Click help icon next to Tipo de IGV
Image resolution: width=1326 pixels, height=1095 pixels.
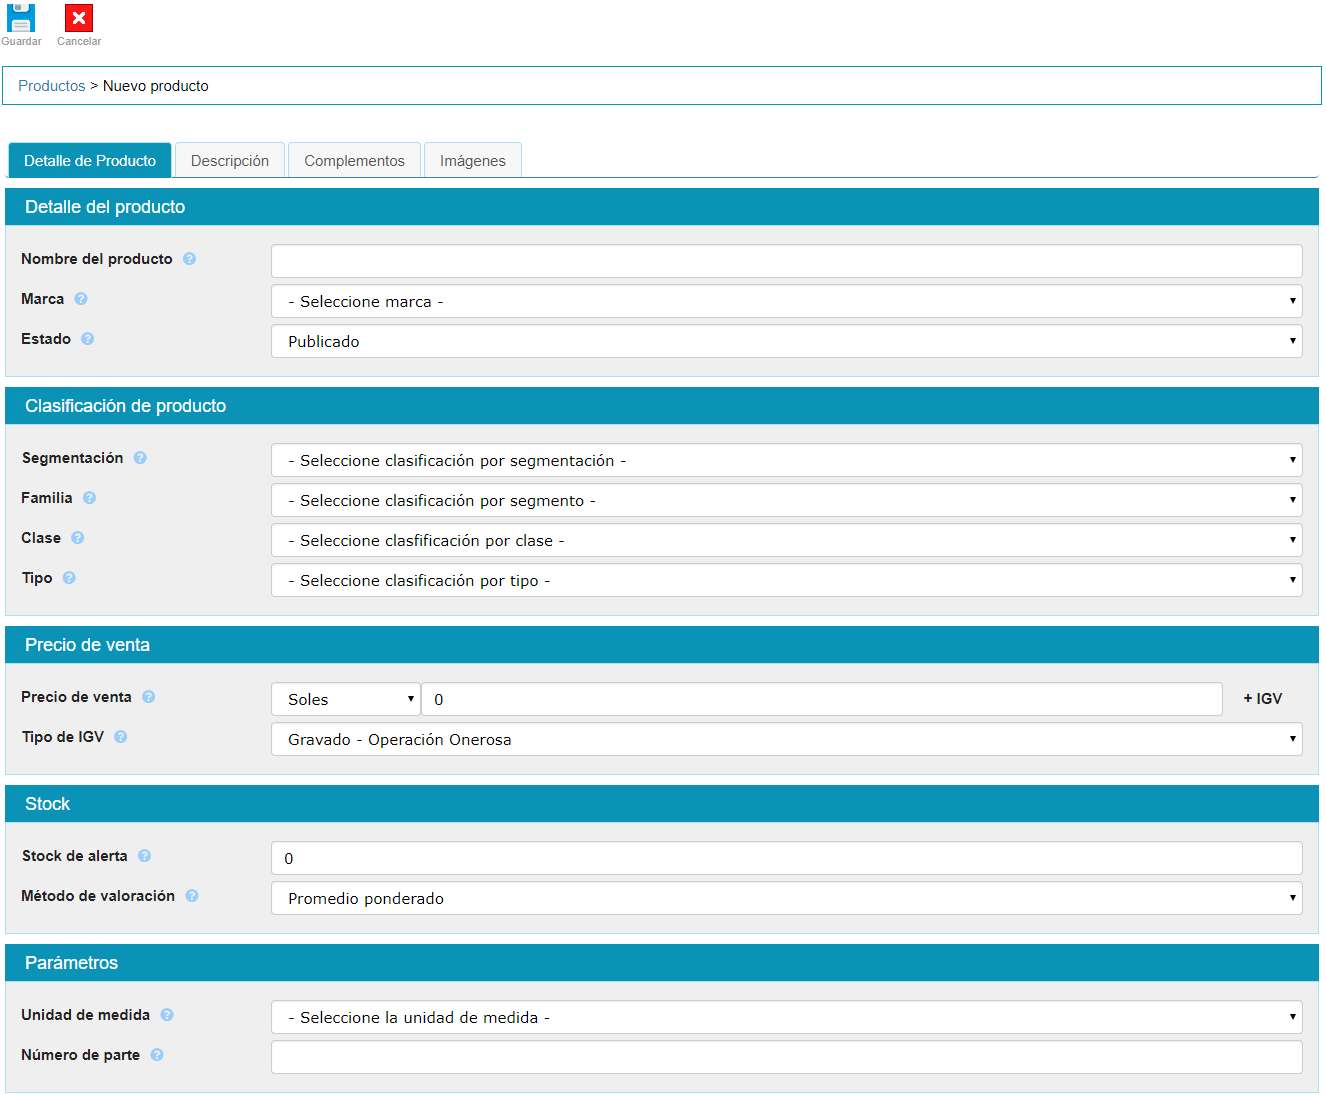coord(121,737)
